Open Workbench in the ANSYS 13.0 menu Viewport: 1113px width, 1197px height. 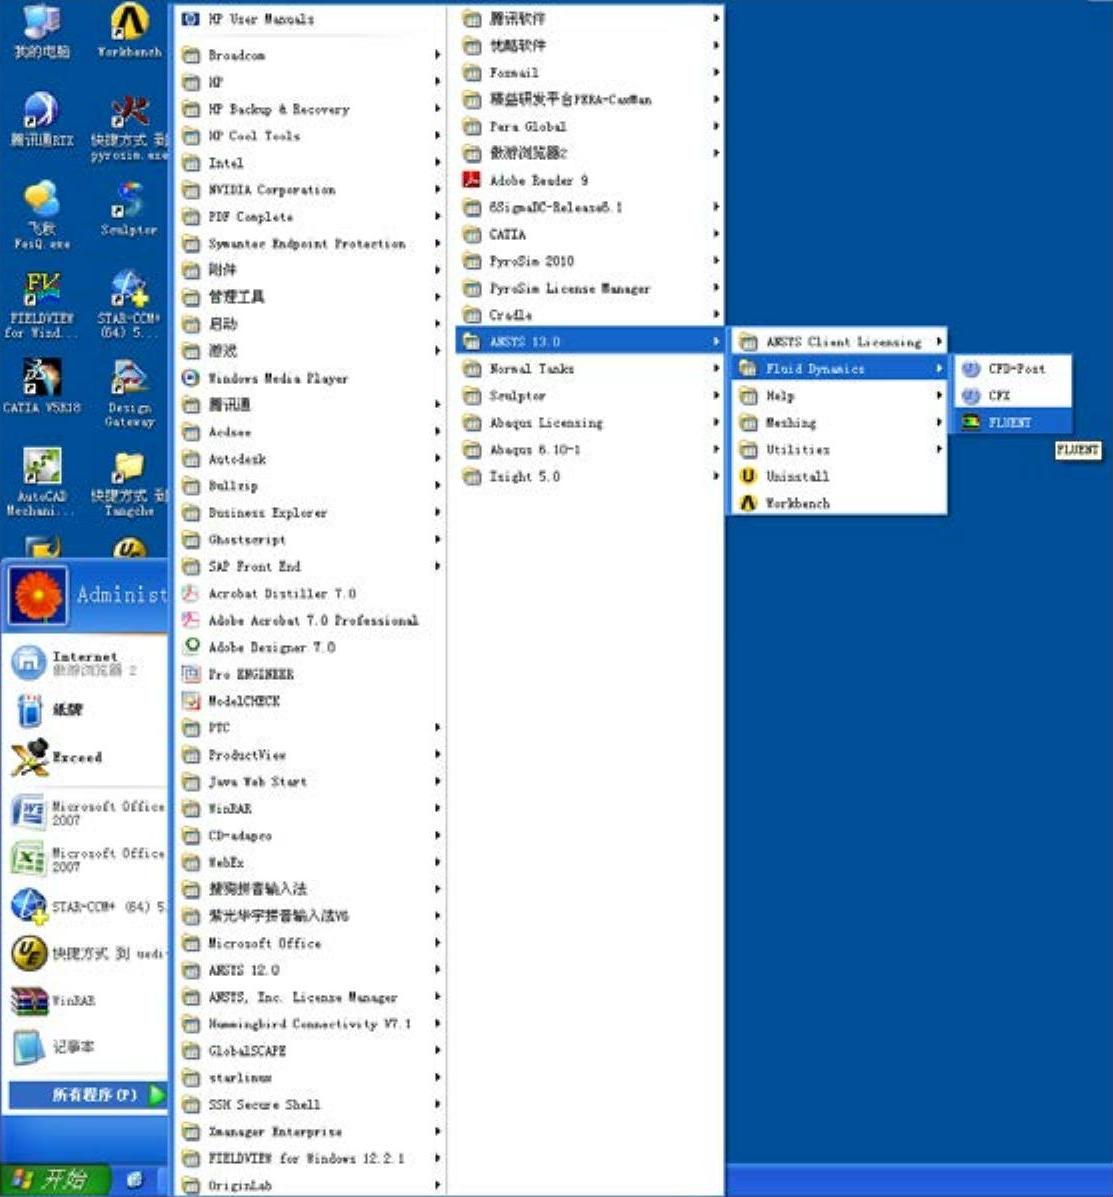839,503
